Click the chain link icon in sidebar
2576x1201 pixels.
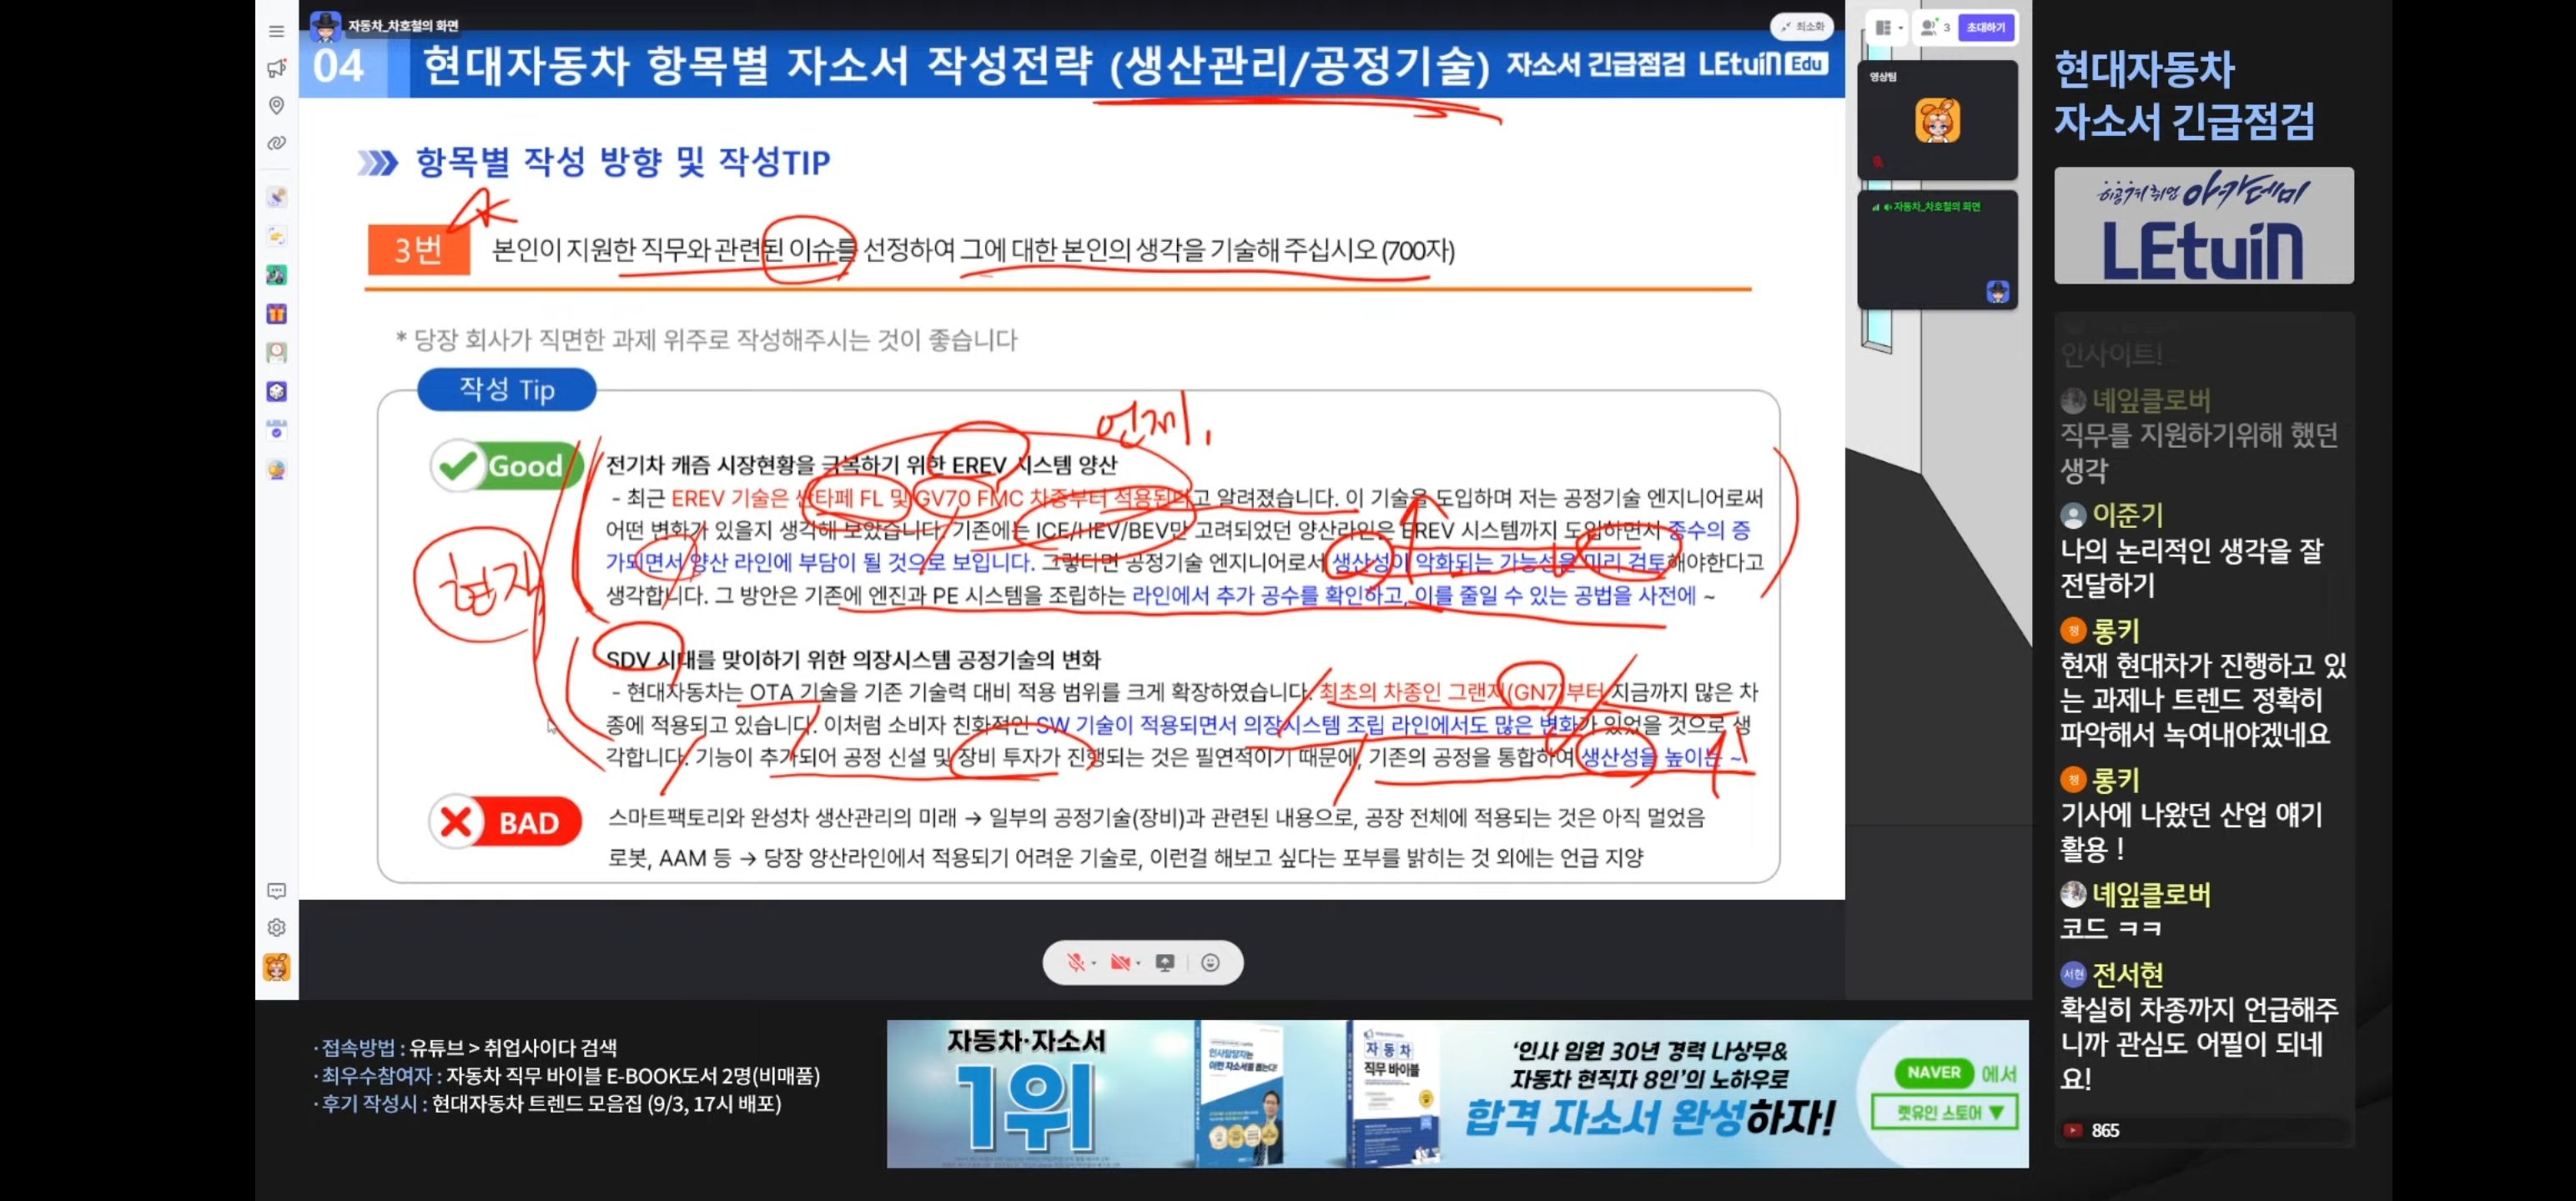[x=277, y=143]
